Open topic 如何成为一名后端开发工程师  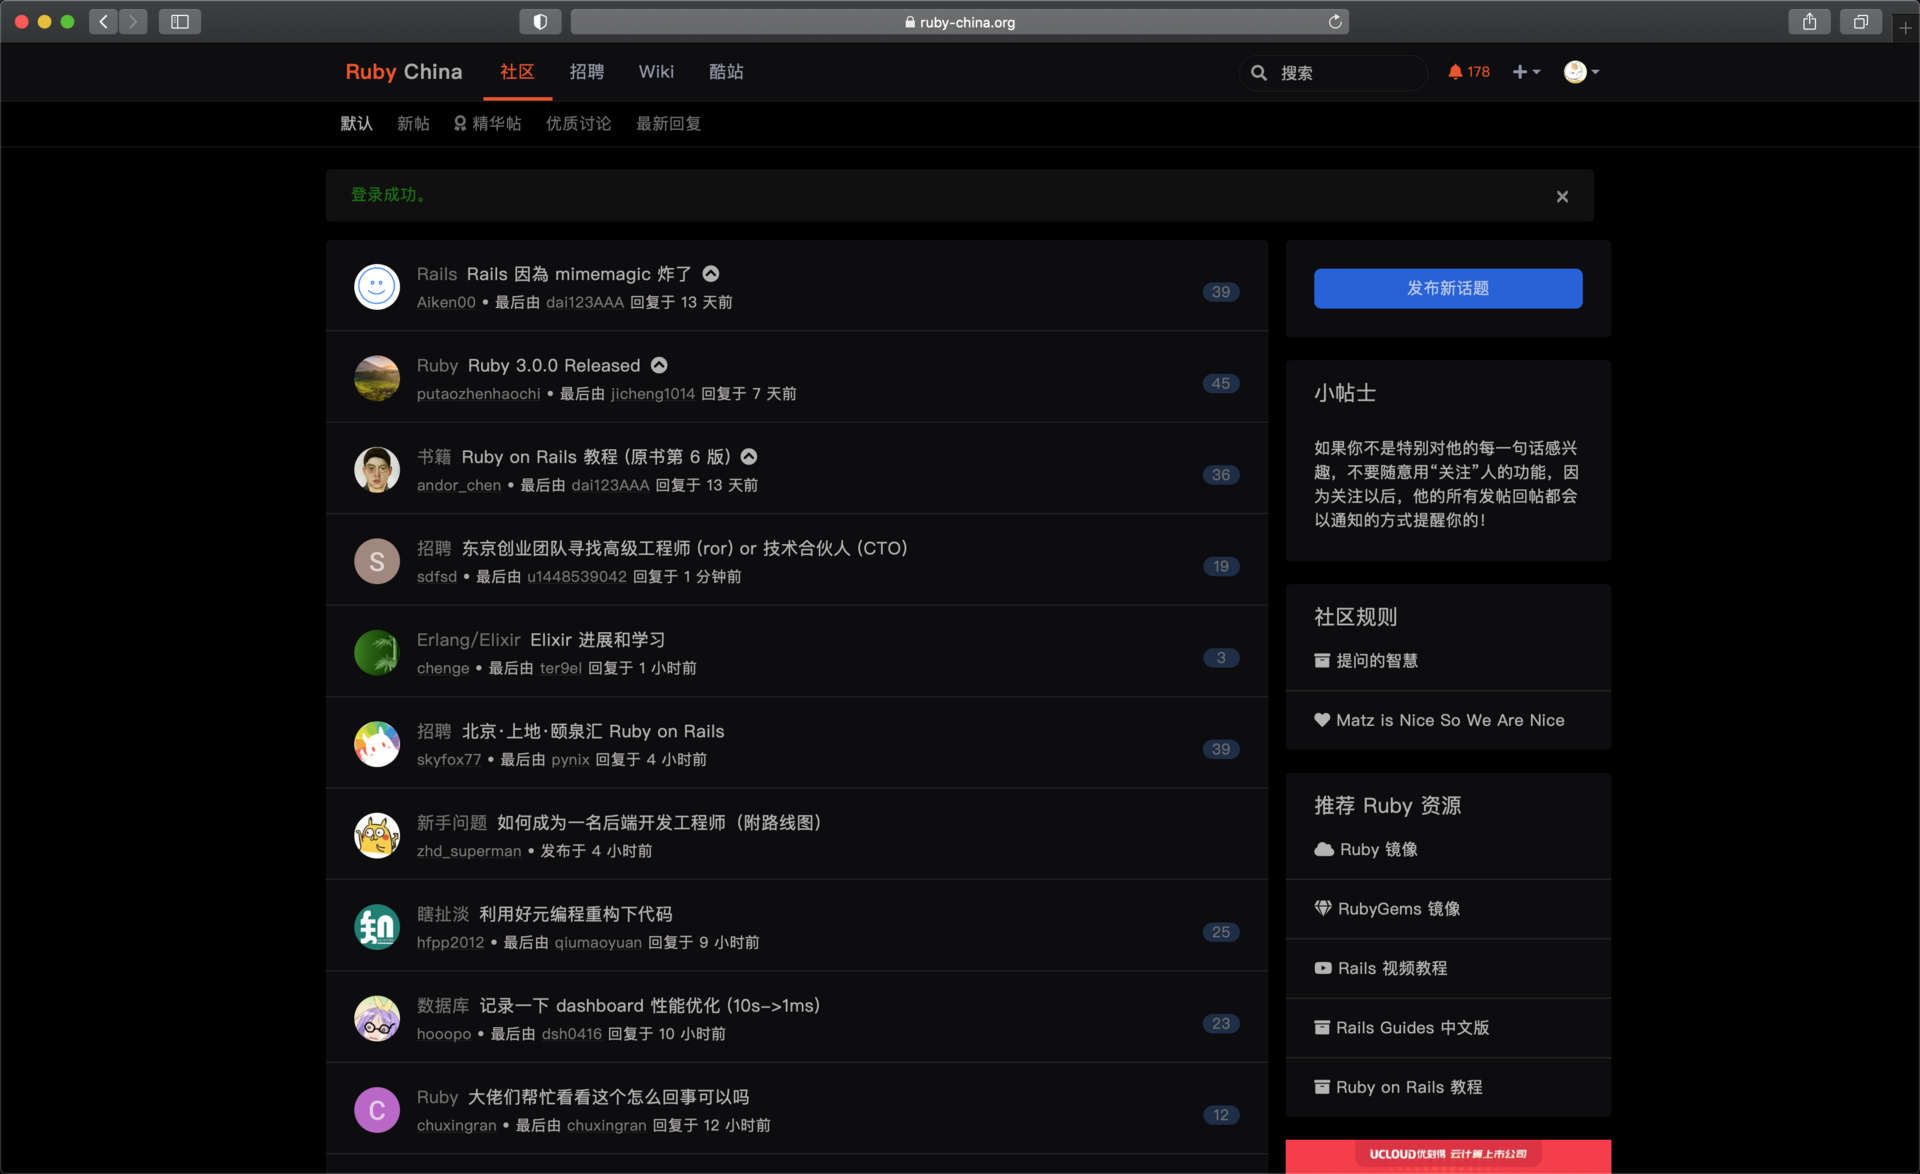[659, 823]
